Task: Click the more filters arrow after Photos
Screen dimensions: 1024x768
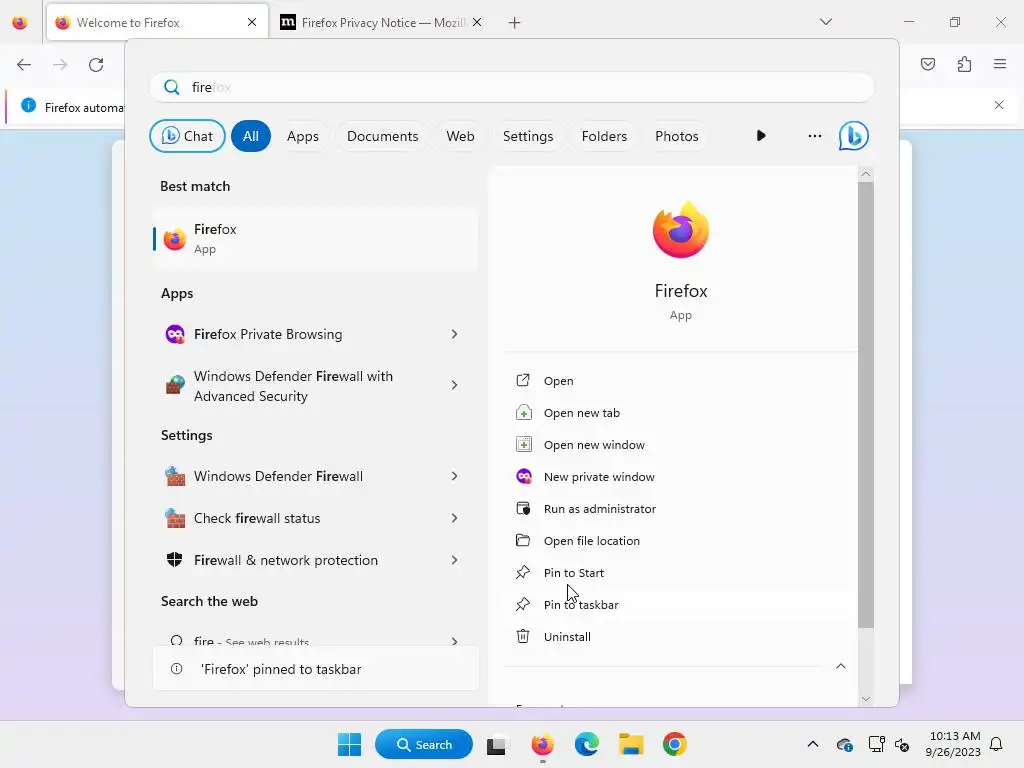Action: point(761,136)
